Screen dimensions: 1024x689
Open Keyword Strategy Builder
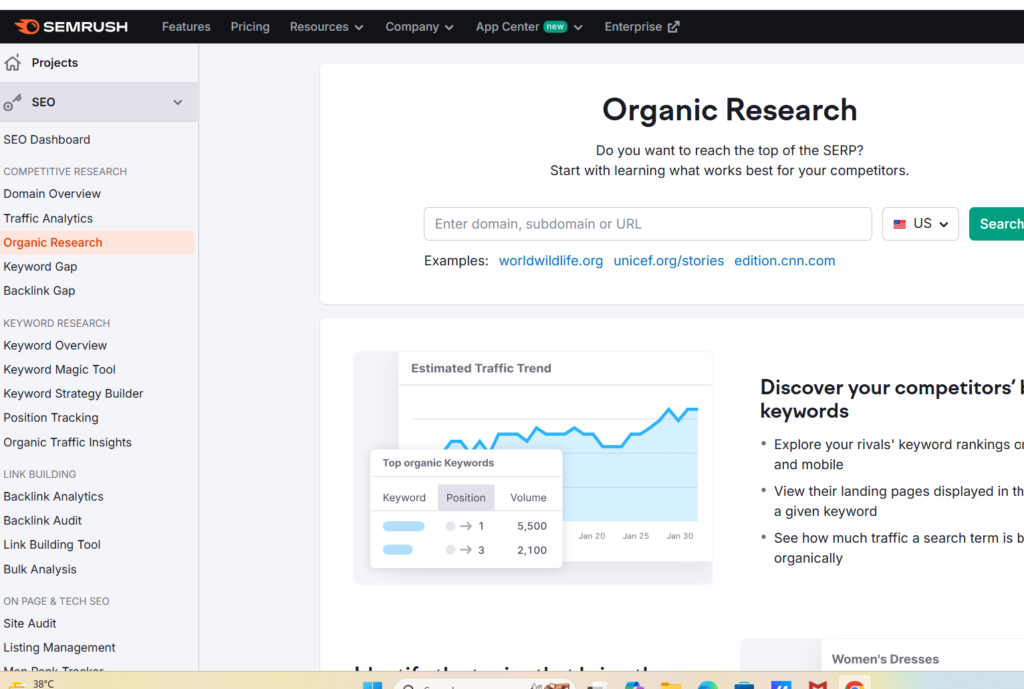coord(73,394)
